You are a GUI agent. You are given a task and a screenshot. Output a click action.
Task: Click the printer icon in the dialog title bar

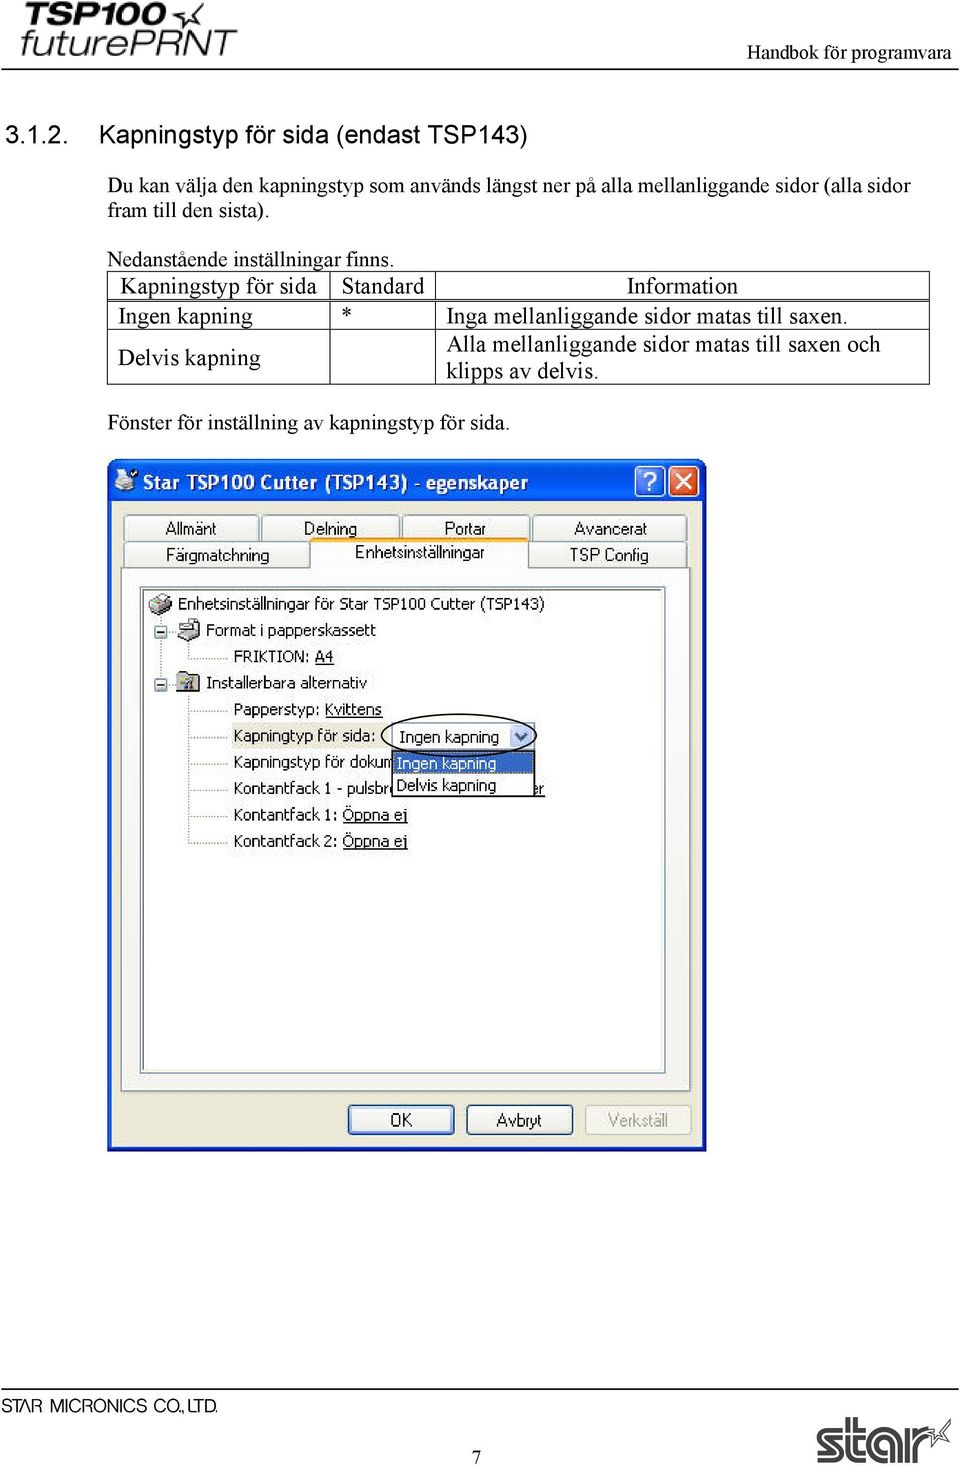tap(126, 480)
